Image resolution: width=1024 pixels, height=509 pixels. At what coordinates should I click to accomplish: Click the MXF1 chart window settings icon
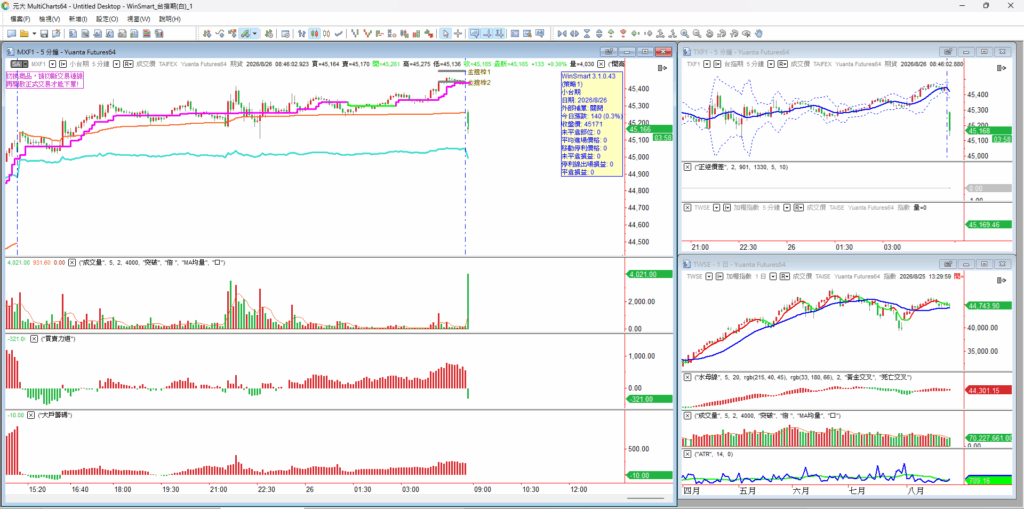click(609, 51)
